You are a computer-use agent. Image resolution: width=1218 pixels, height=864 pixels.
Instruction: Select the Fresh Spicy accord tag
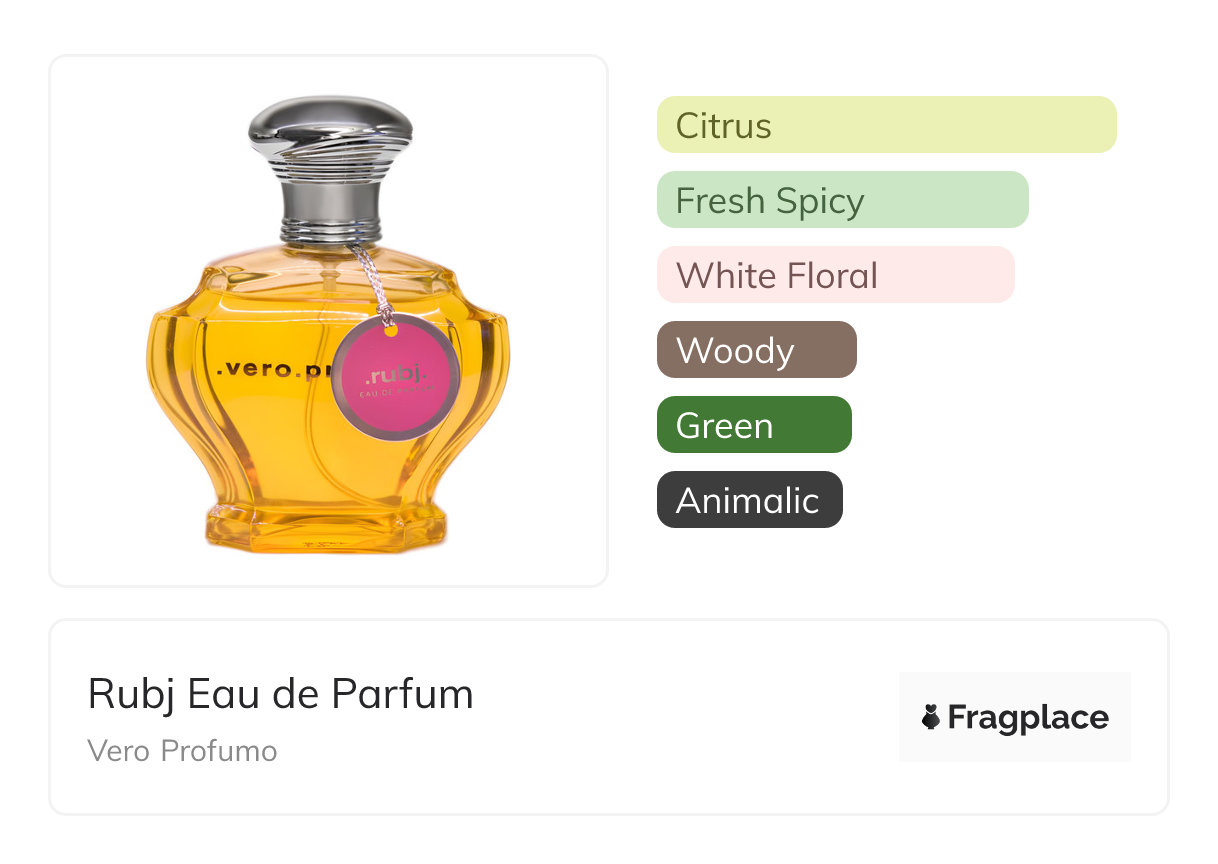tap(842, 200)
